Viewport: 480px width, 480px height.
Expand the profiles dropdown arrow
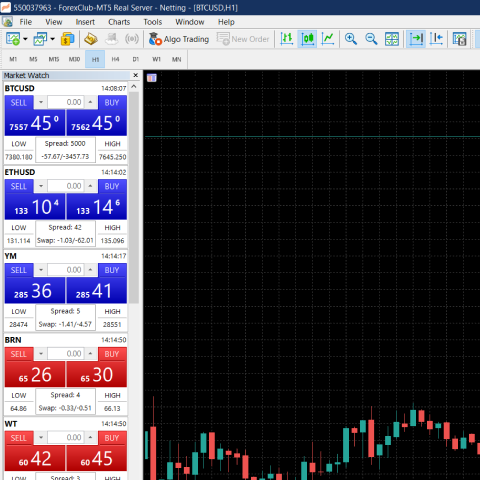click(x=53, y=39)
